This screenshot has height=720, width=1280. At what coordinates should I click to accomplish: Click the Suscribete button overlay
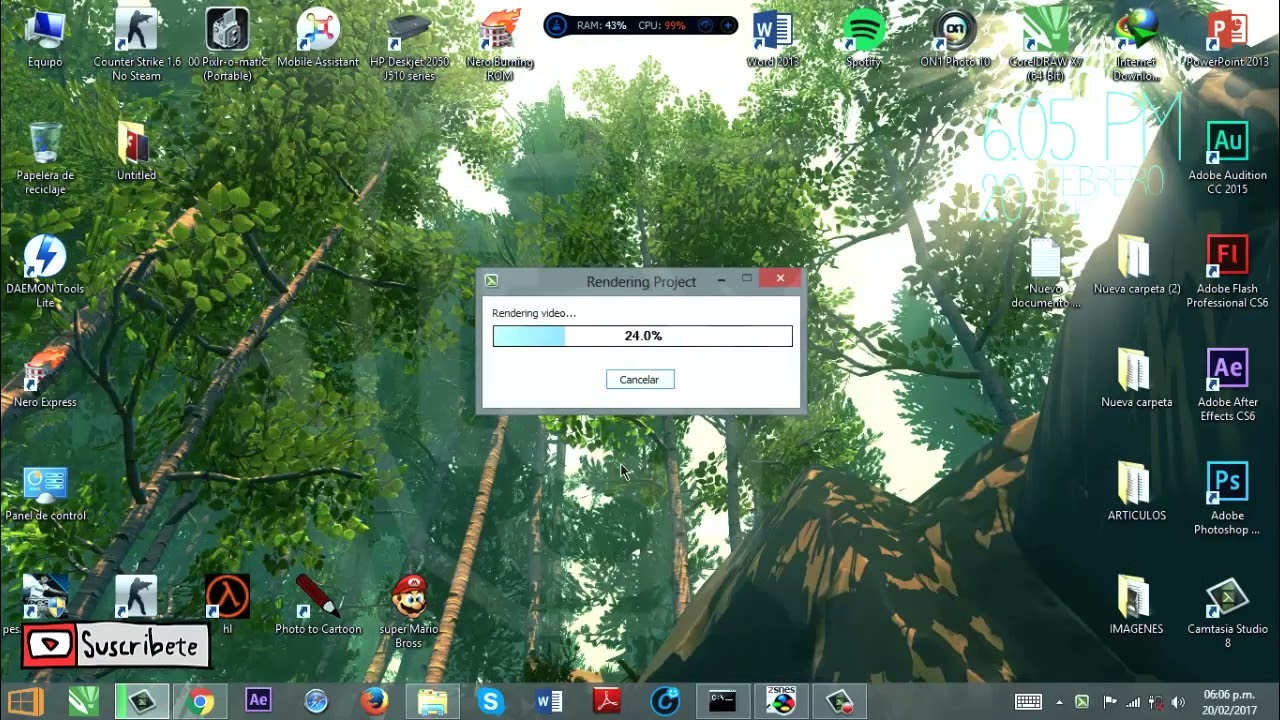tap(116, 646)
